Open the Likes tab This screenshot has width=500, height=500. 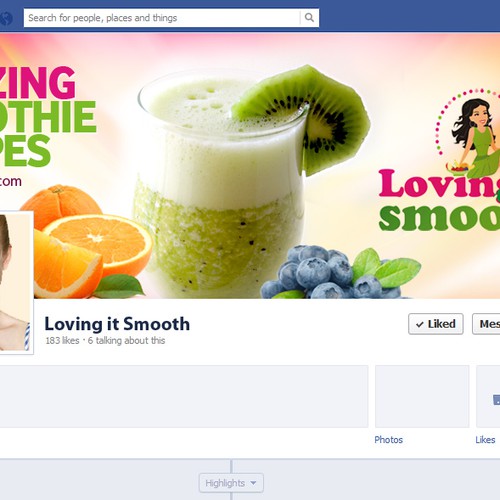click(x=485, y=440)
